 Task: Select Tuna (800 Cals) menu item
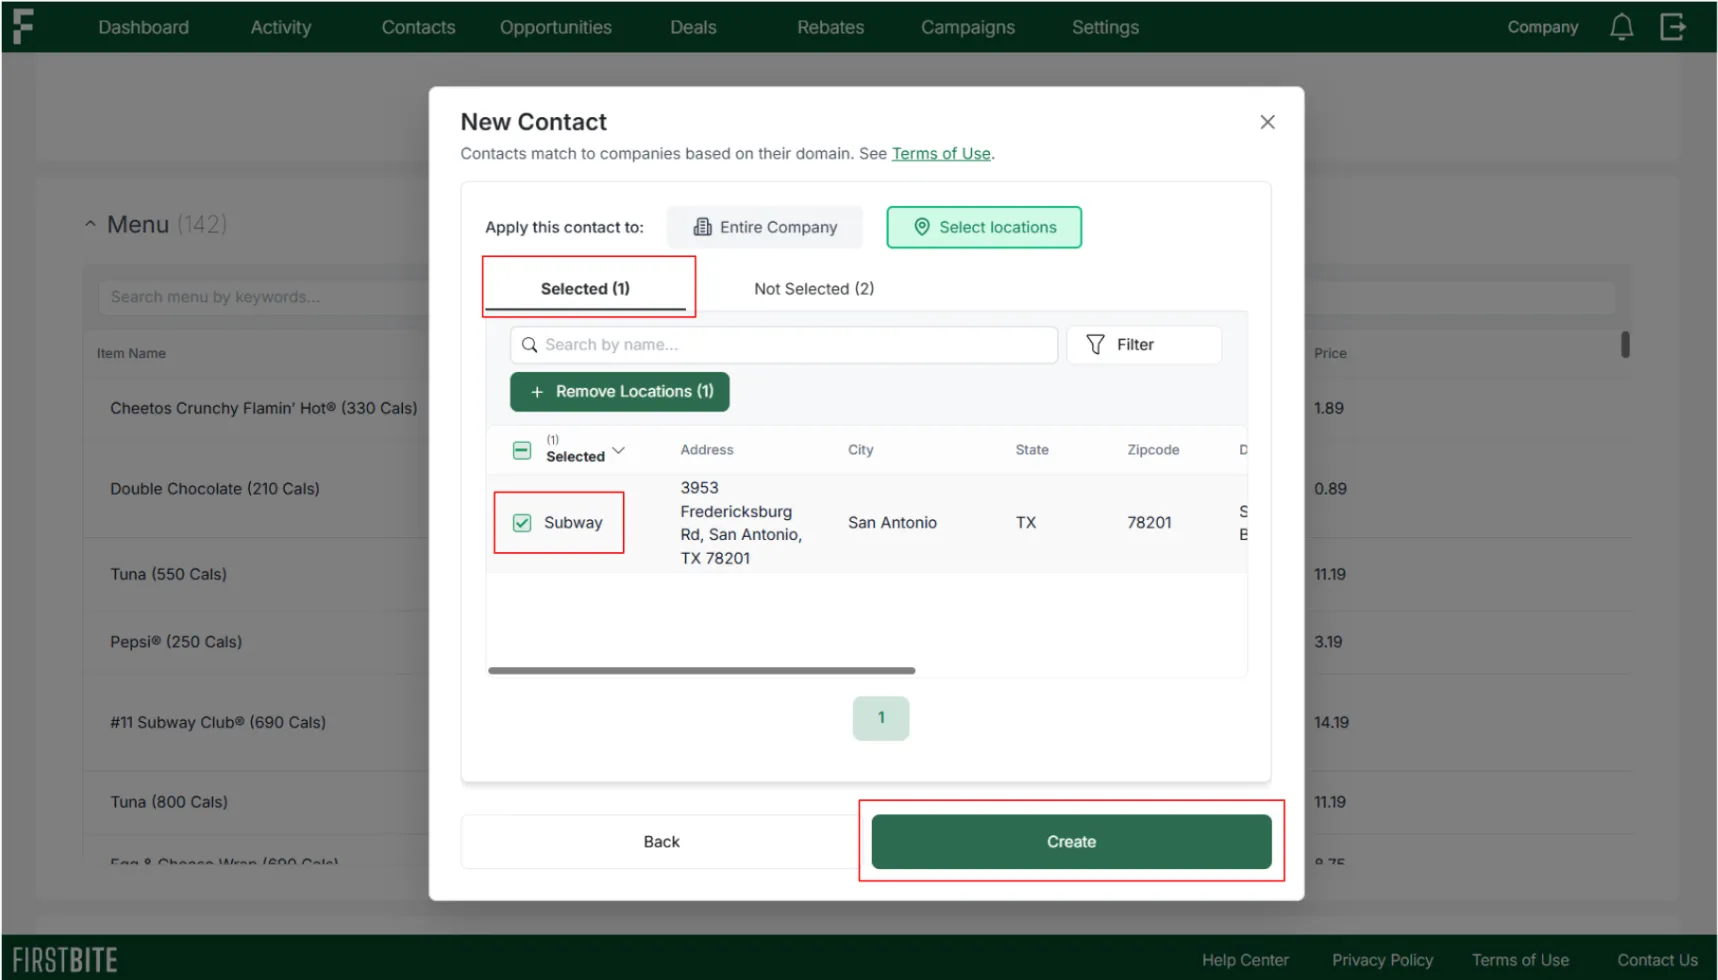(x=169, y=802)
